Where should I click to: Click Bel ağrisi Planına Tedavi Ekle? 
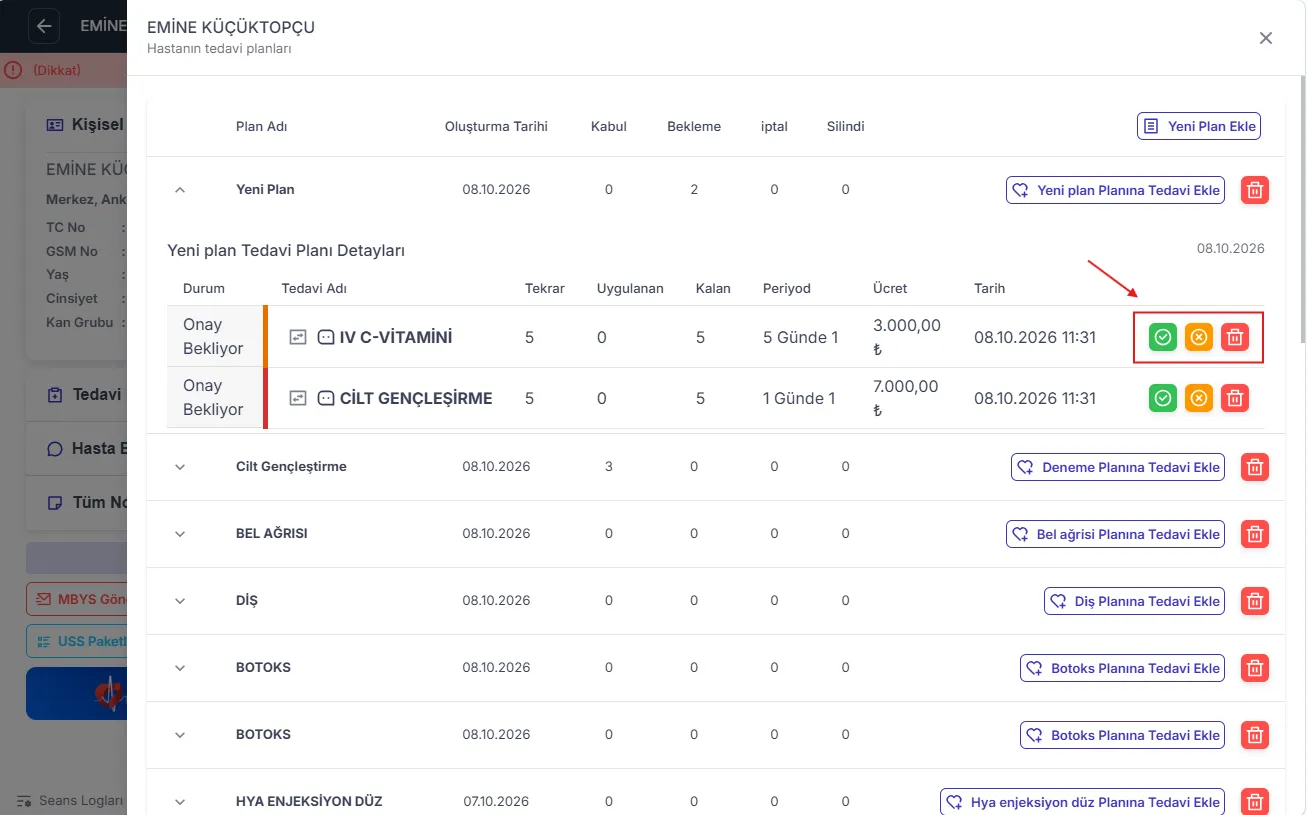[x=1115, y=534]
